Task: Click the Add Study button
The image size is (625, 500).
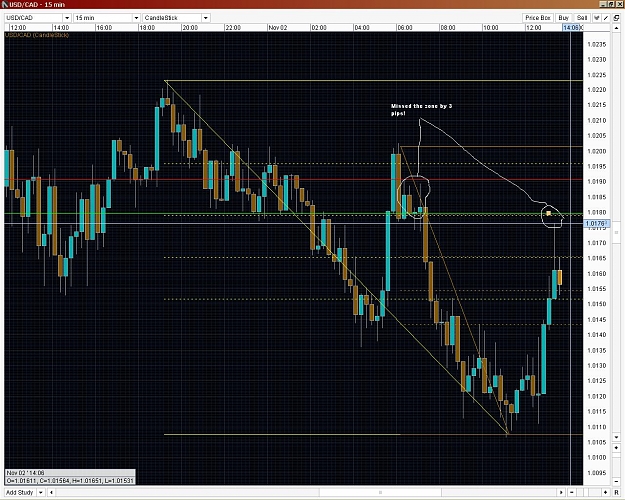Action: click(x=20, y=492)
